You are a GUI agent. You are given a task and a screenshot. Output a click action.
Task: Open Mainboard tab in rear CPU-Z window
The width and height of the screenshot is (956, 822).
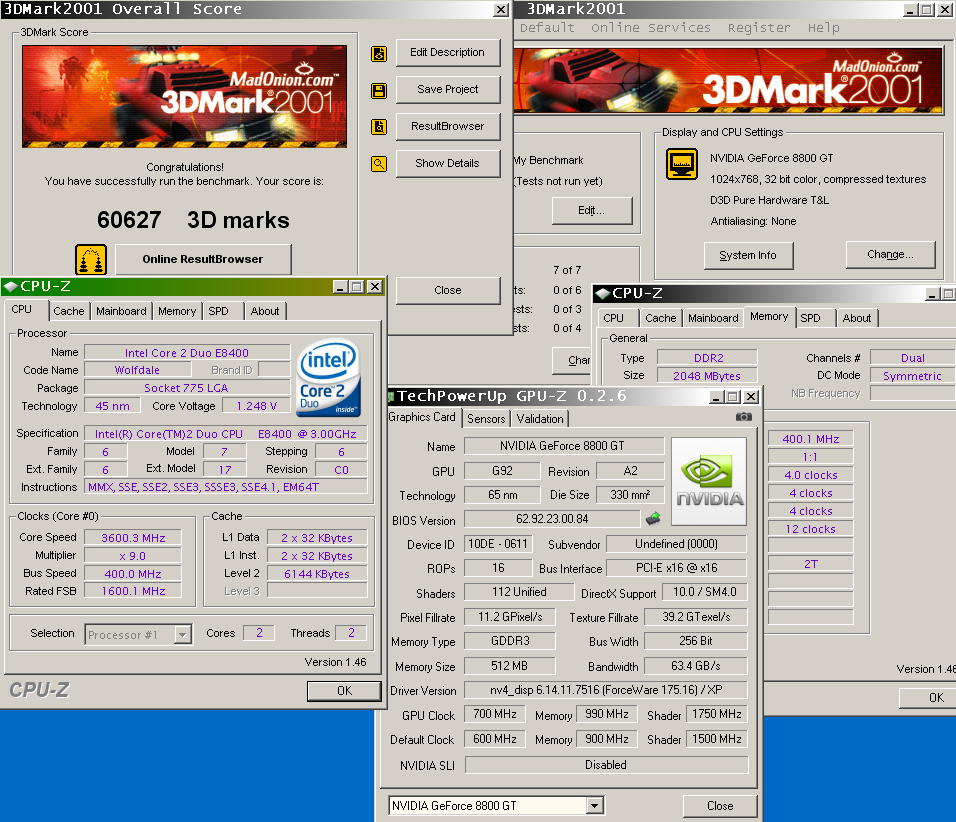click(713, 318)
